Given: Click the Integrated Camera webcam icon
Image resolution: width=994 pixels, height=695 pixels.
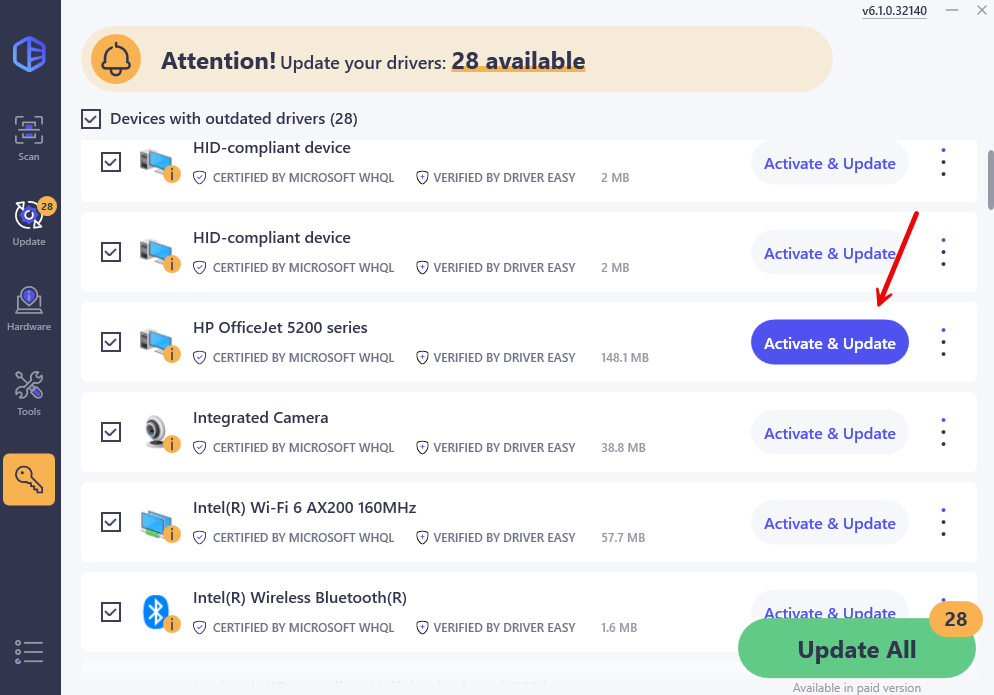Looking at the screenshot, I should pos(157,432).
